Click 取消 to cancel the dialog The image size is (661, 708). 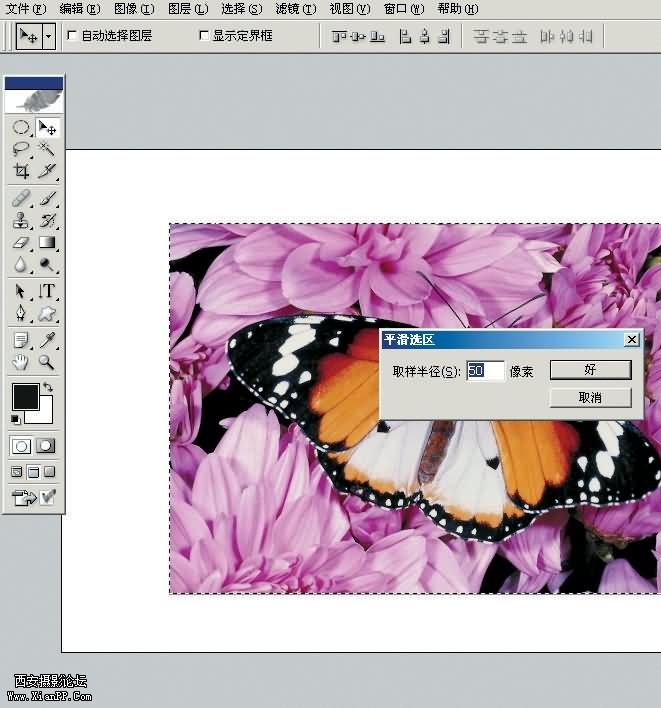591,398
